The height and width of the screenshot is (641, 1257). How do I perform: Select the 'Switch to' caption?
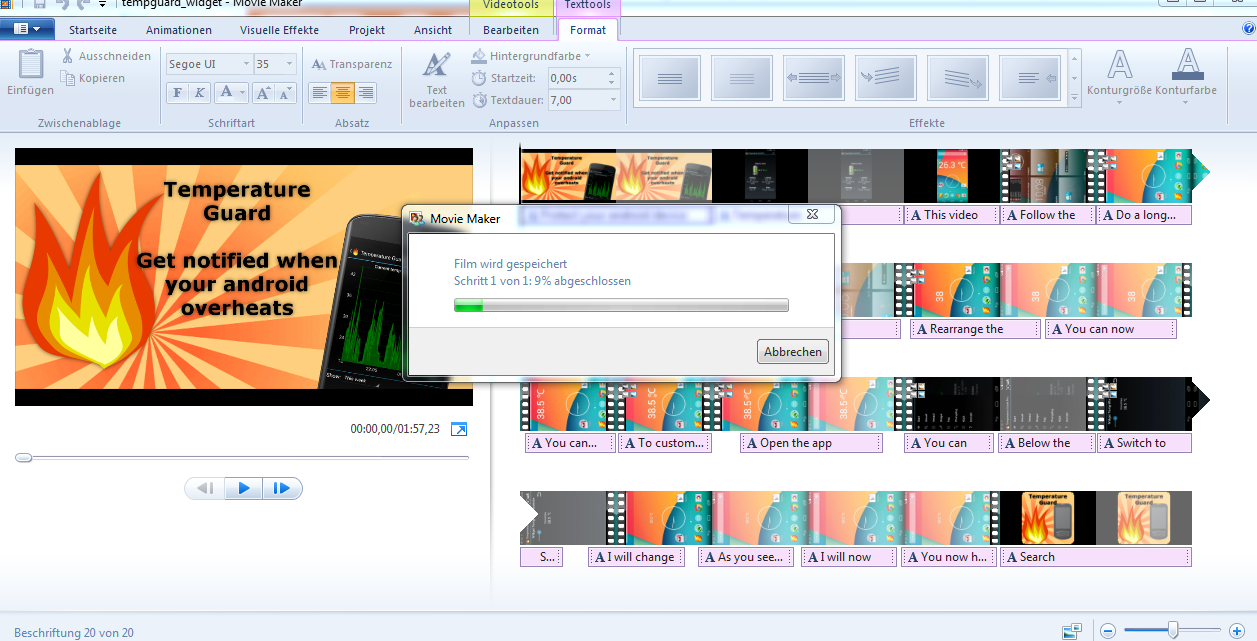click(1144, 443)
